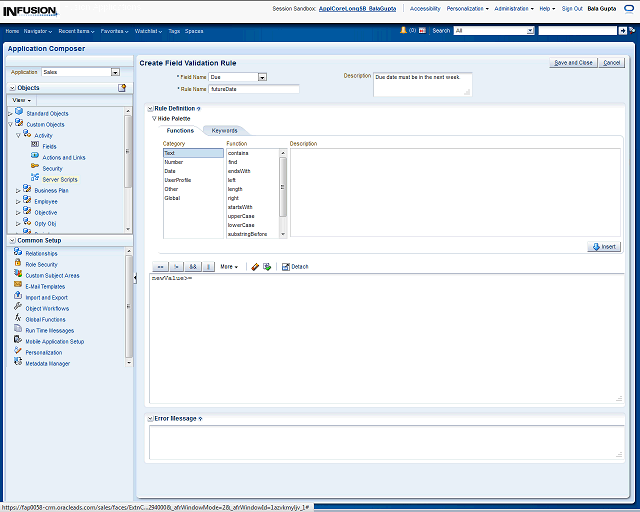
Task: Click the validate script icon beside eraser
Action: click(267, 267)
